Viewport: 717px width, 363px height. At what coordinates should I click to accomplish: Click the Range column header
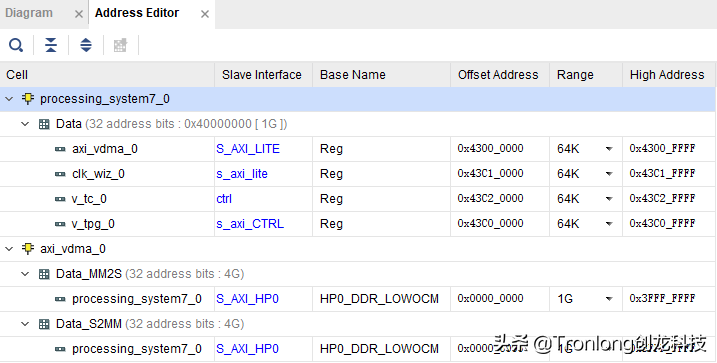point(586,75)
